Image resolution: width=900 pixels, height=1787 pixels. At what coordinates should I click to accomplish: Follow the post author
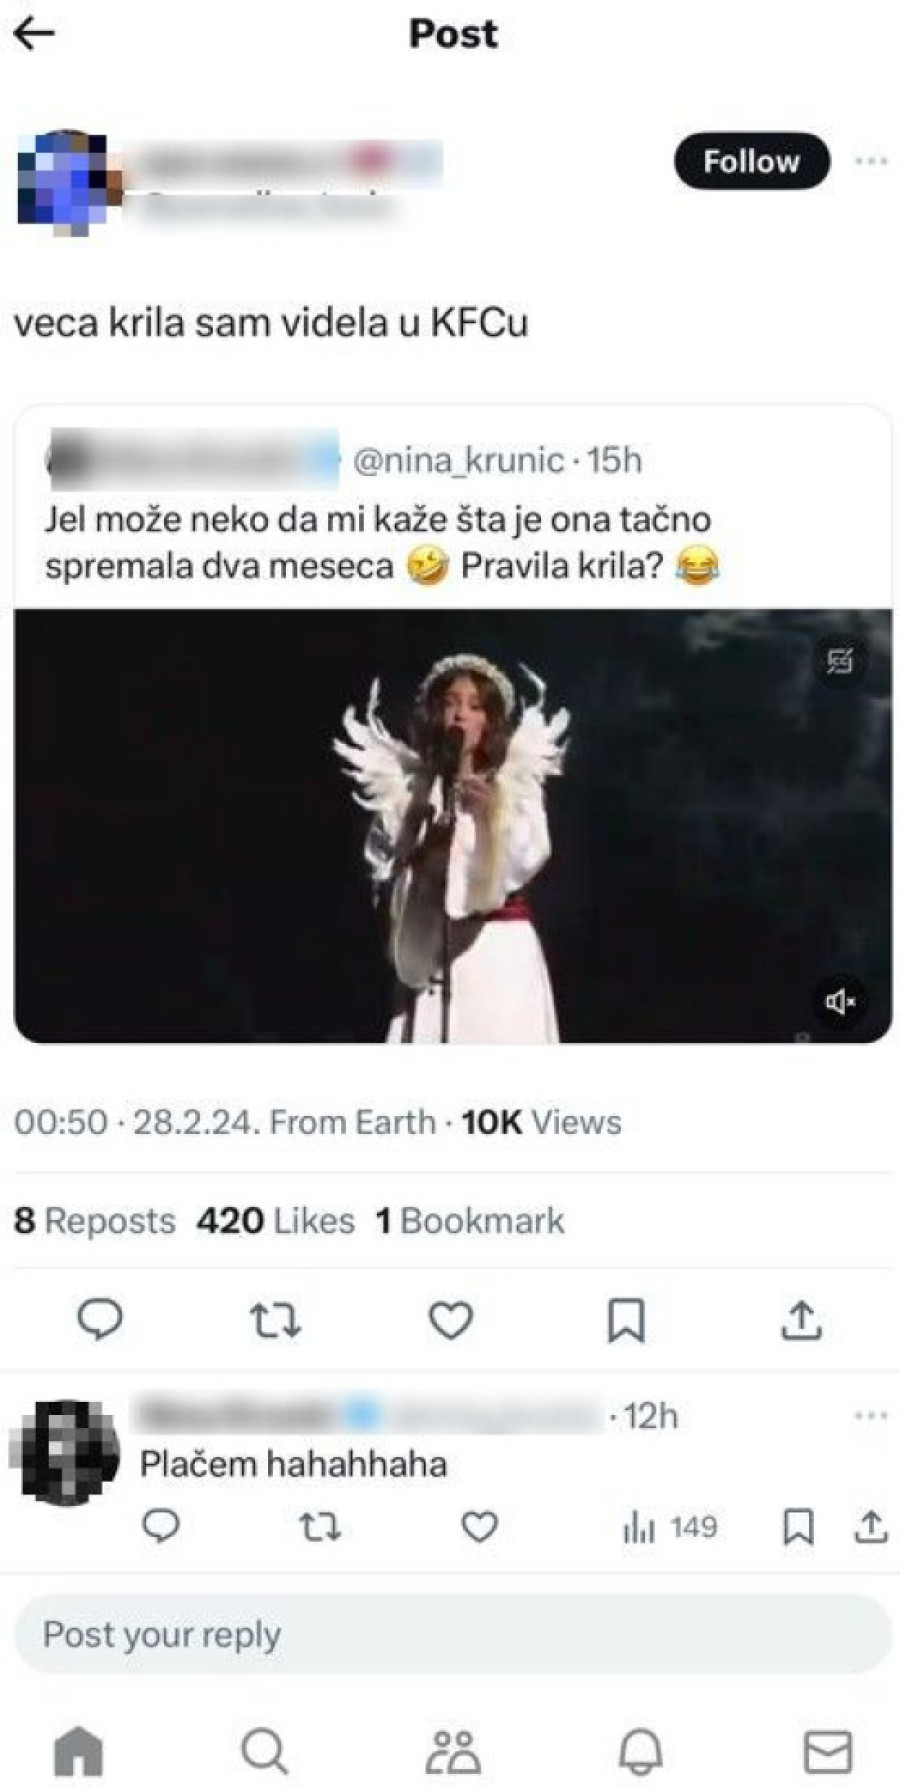click(x=751, y=161)
